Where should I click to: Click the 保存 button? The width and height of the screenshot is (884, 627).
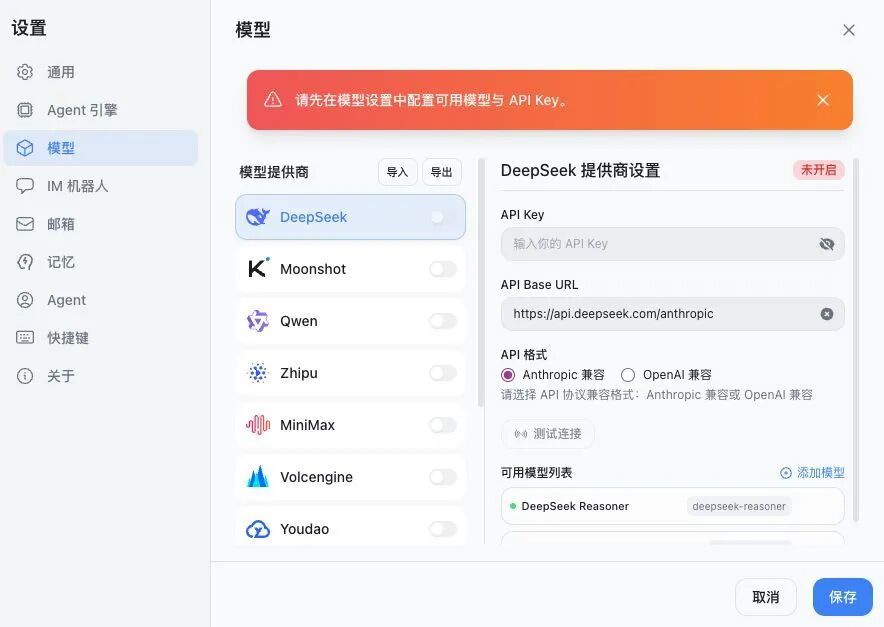[x=842, y=597]
